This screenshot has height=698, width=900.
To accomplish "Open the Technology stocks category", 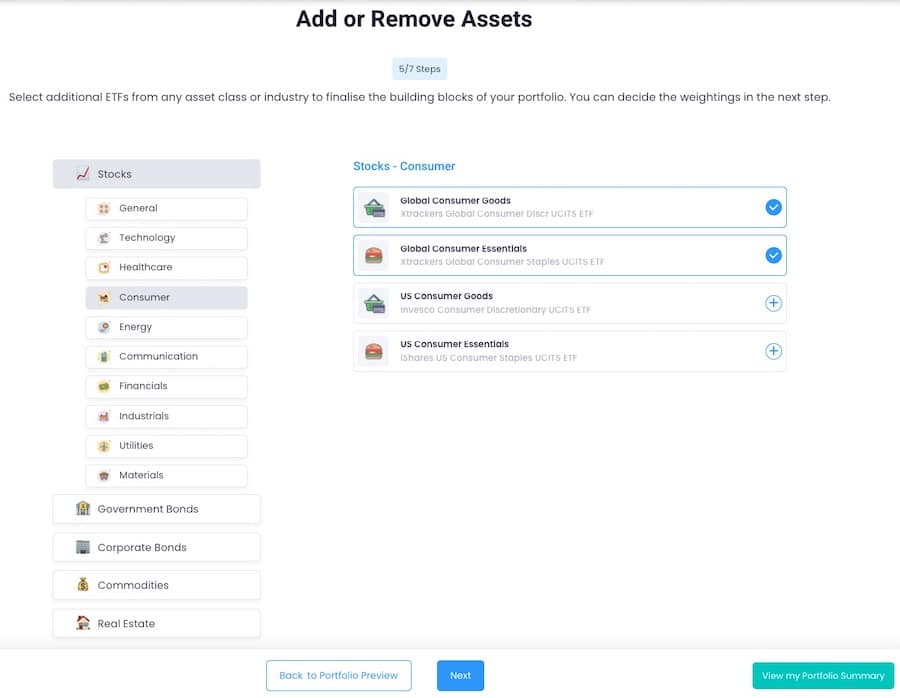I will click(x=166, y=238).
